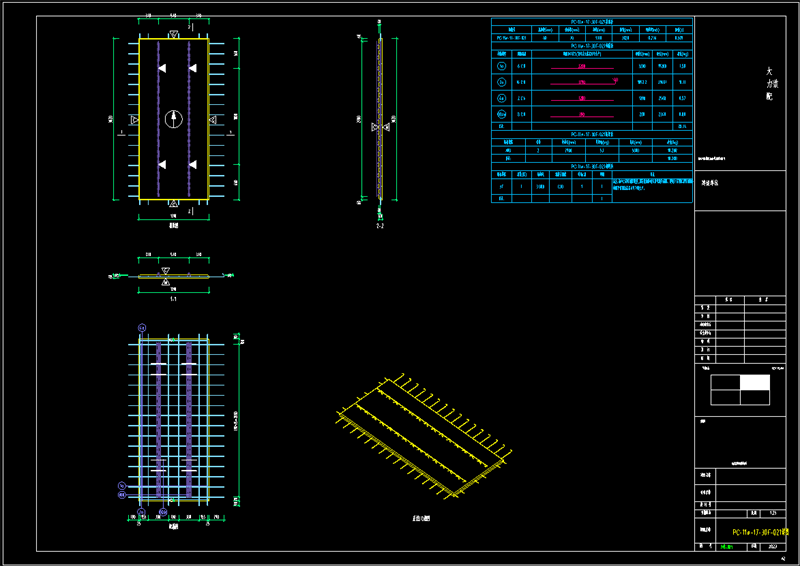The width and height of the screenshot is (800, 566).
Task: Select left purple truss band in reinforcement plan
Action: click(x=158, y=420)
